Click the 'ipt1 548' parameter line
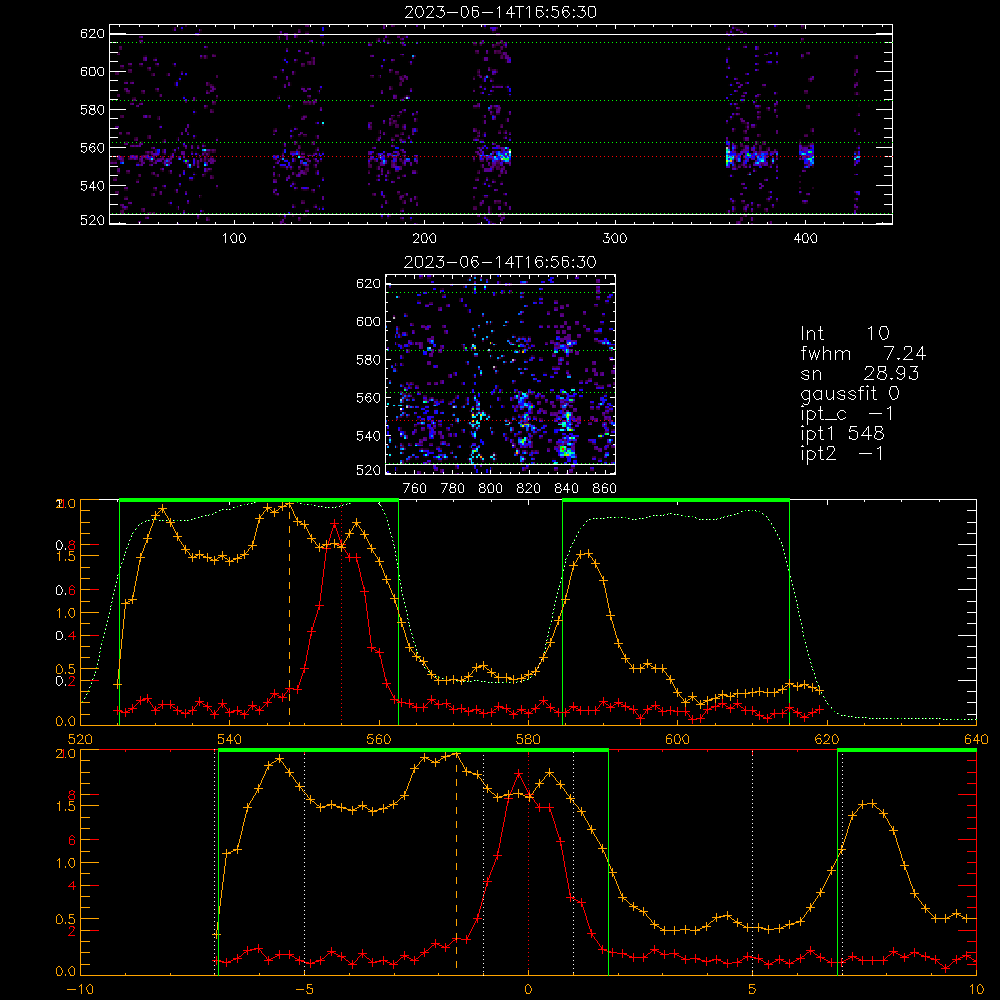 [842, 434]
